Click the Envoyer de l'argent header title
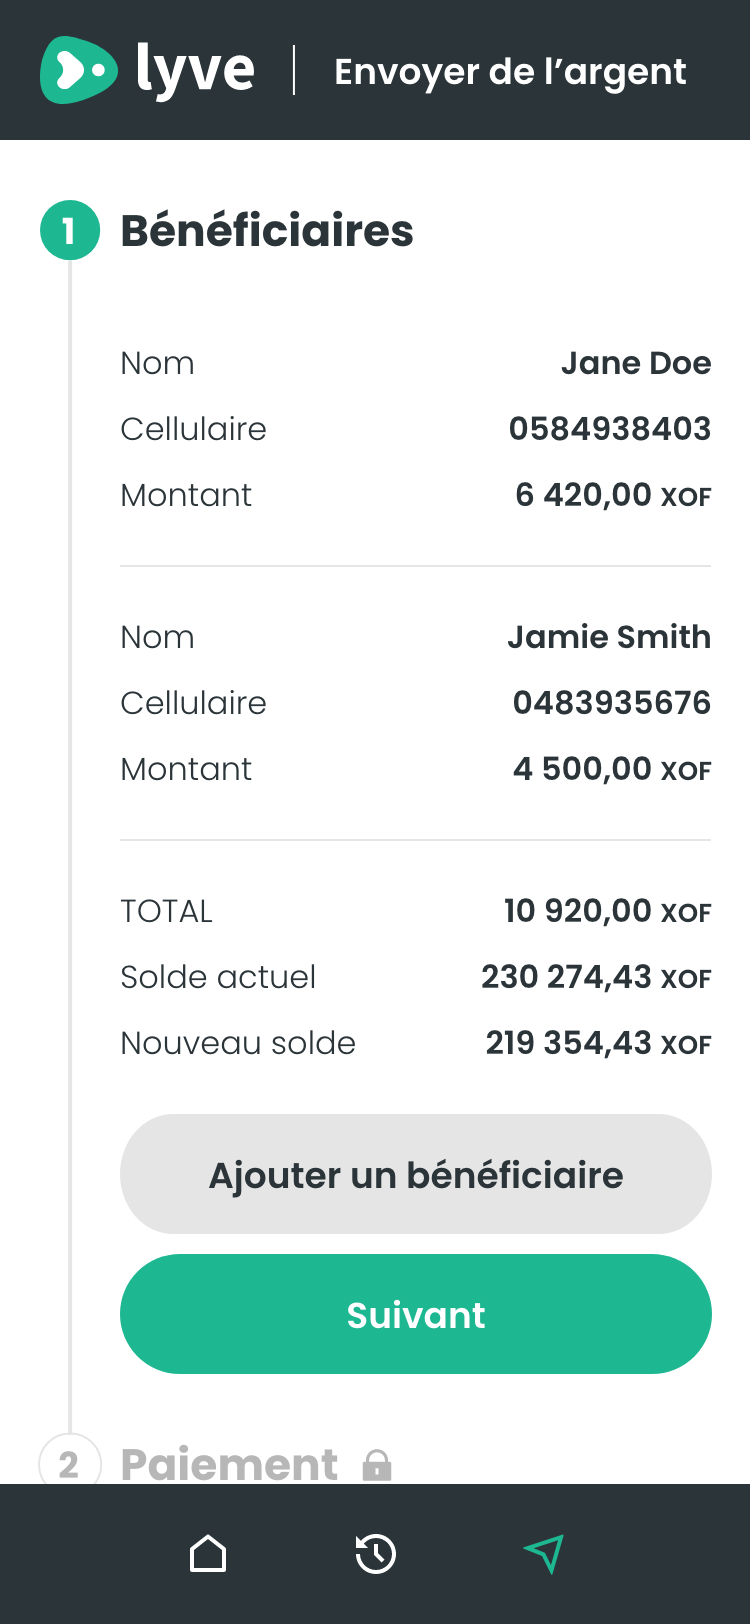Viewport: 750px width, 1624px height. 510,72
